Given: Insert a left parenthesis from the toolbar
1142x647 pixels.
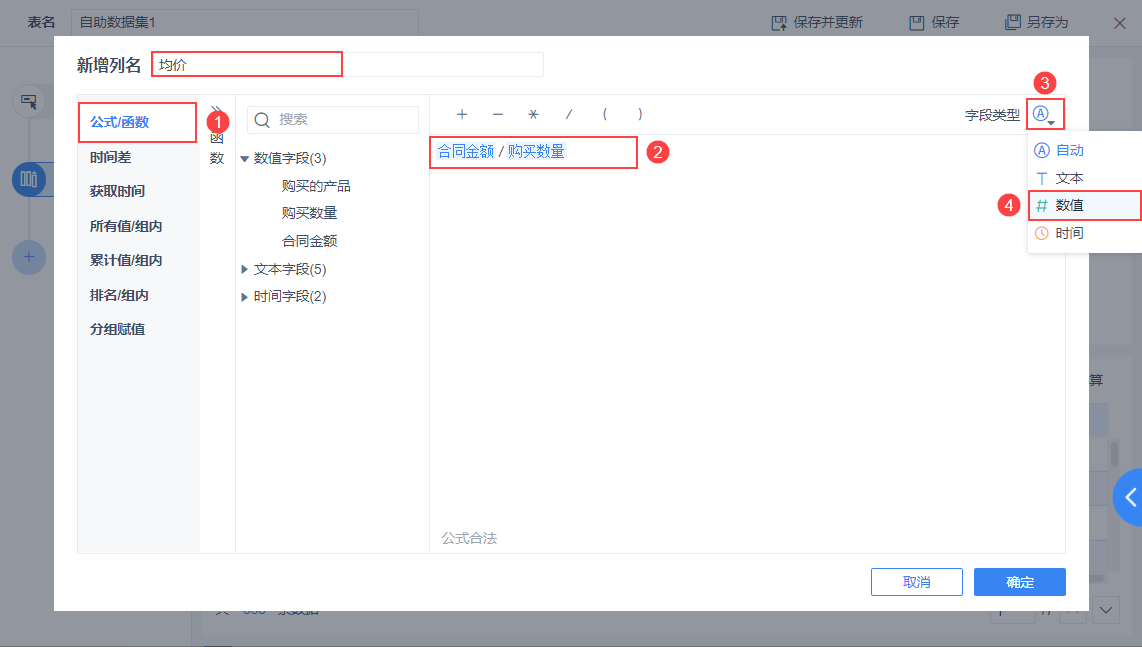Looking at the screenshot, I should [603, 115].
